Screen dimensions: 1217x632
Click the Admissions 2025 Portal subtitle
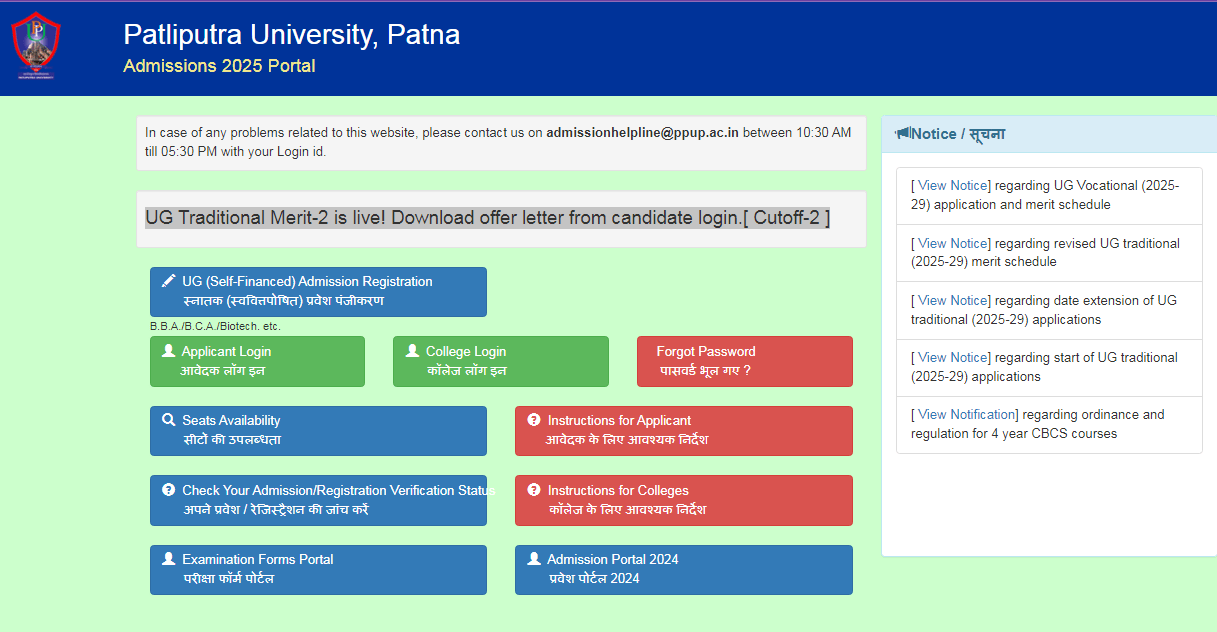pos(219,66)
